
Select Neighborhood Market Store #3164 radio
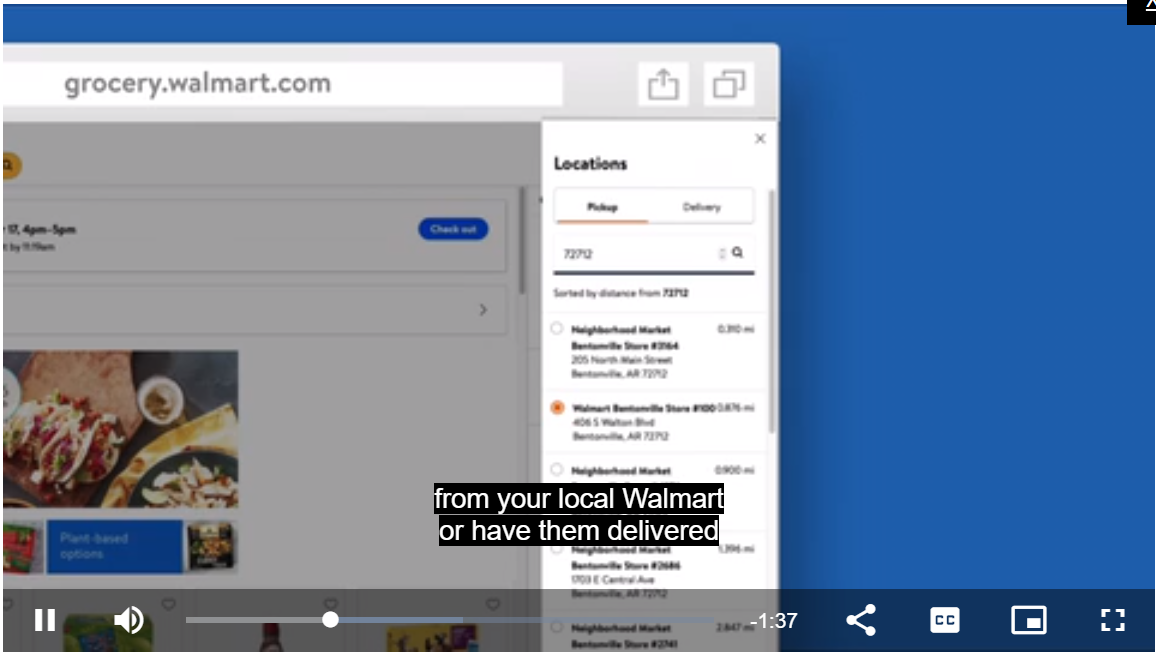pos(557,329)
